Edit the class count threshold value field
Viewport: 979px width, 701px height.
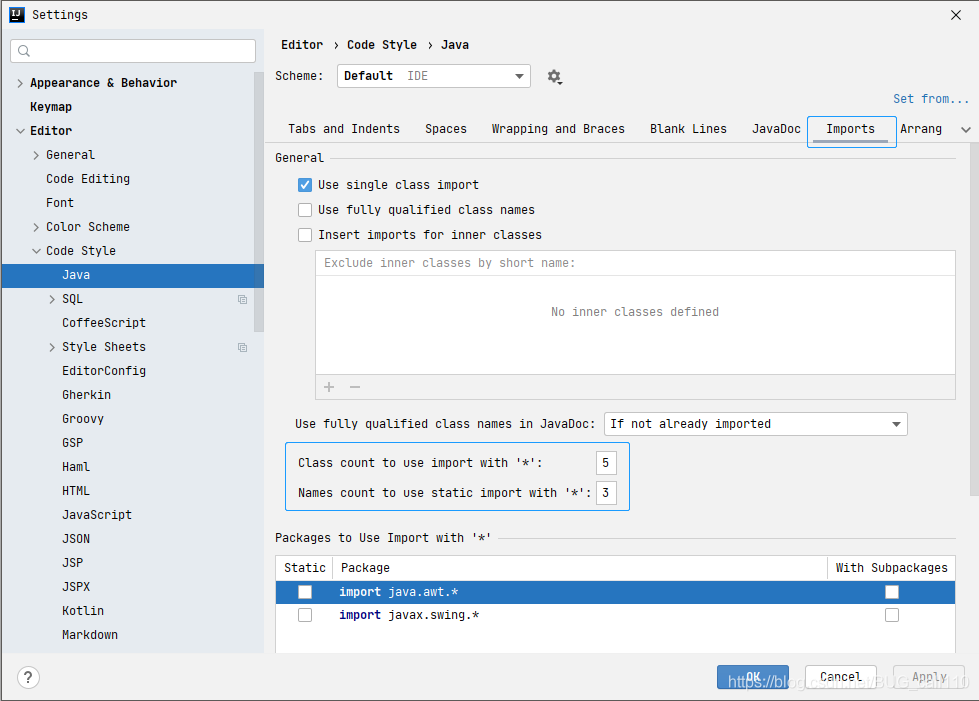click(606, 463)
